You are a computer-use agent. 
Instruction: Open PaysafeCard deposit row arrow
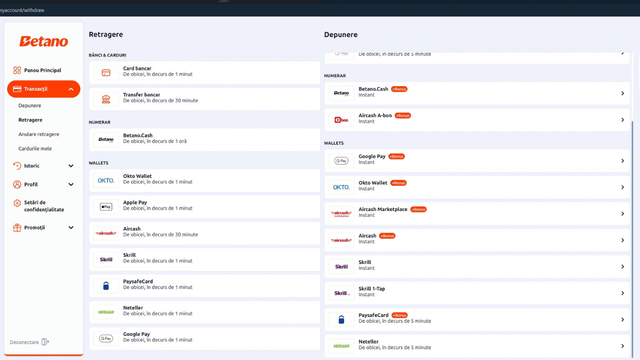(x=622, y=320)
